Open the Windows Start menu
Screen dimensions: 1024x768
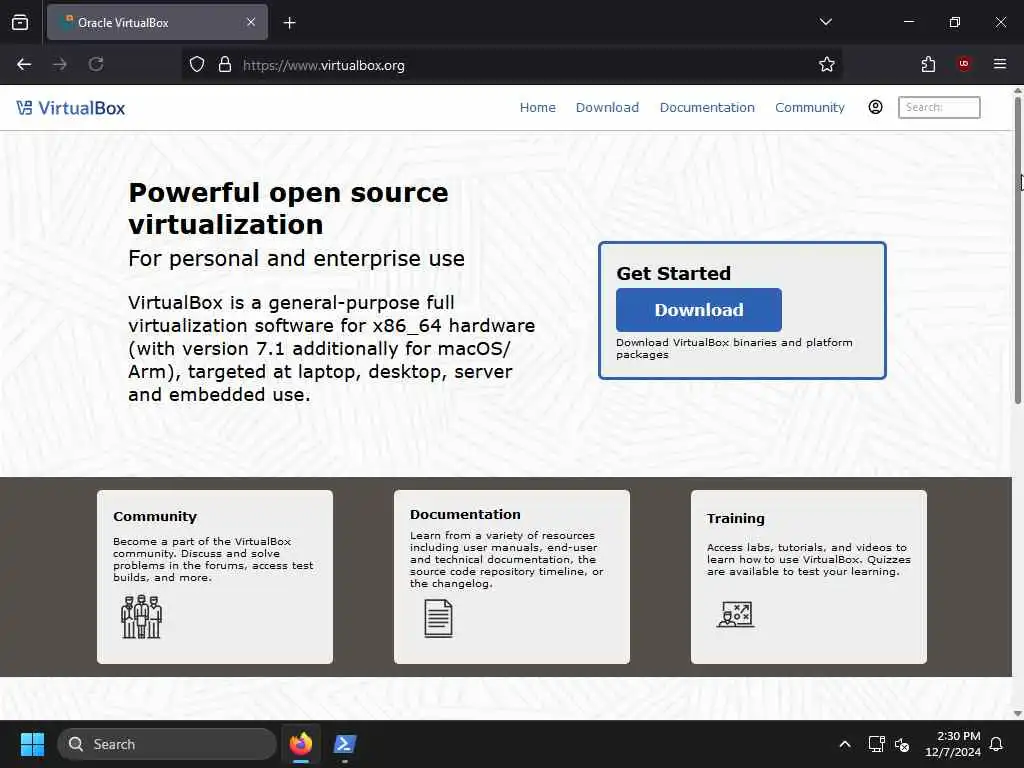[32, 744]
